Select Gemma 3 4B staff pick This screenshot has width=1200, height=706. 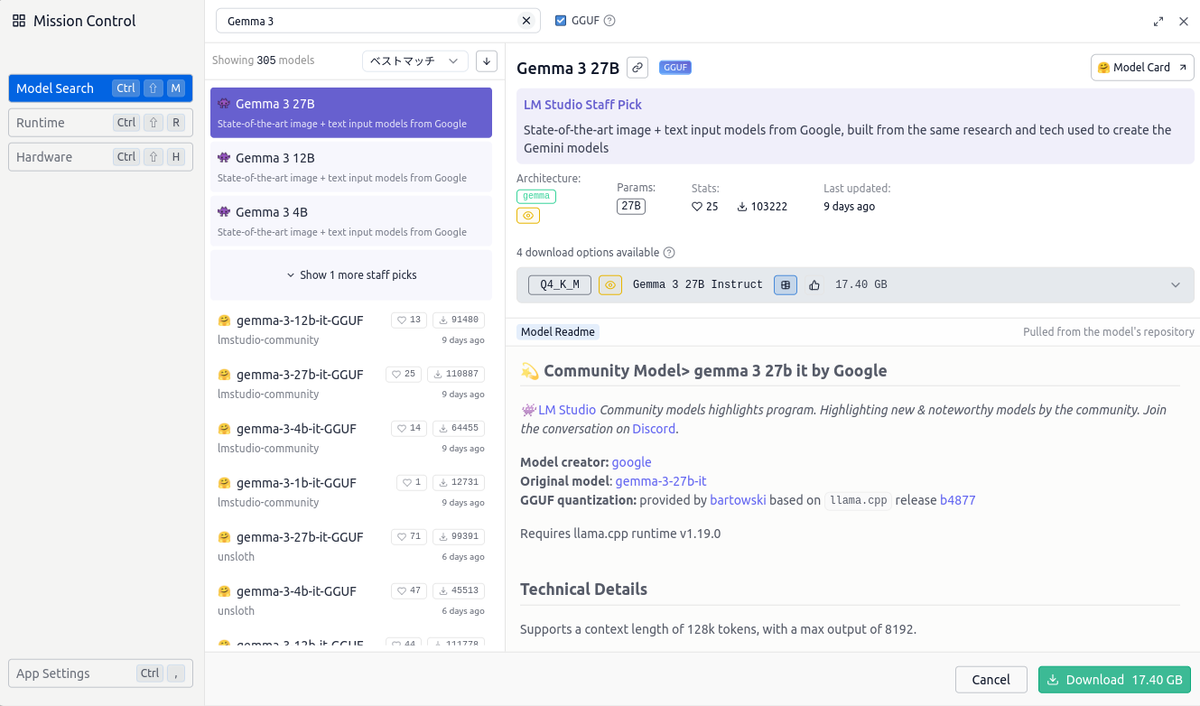point(351,221)
